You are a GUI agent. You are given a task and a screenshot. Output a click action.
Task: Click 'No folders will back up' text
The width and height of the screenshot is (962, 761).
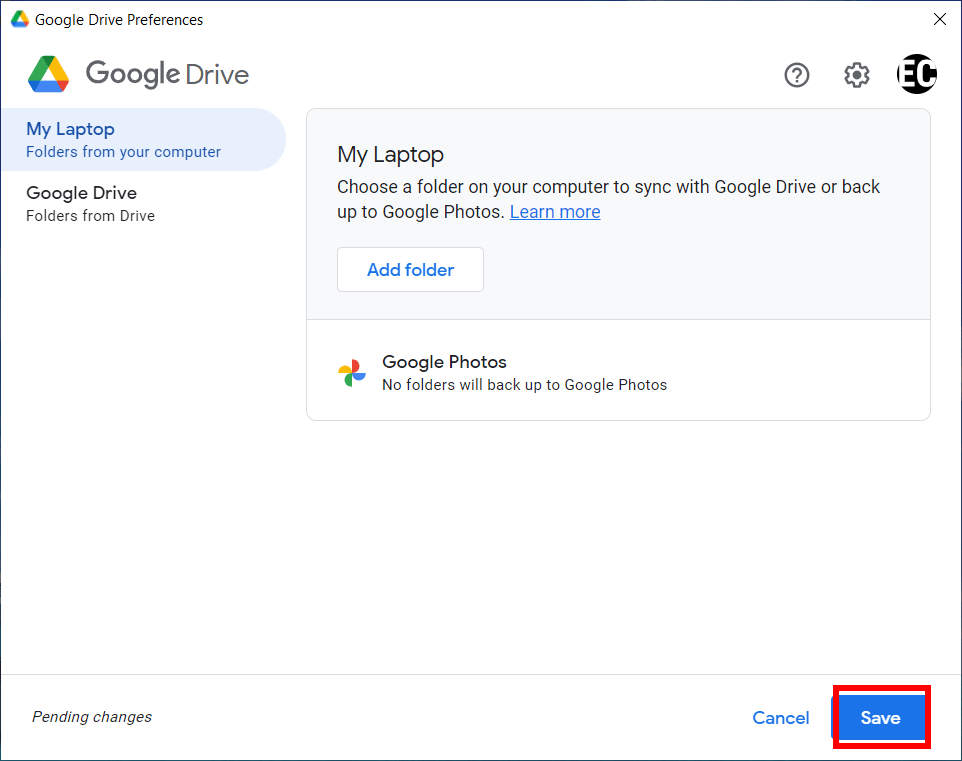tap(524, 384)
